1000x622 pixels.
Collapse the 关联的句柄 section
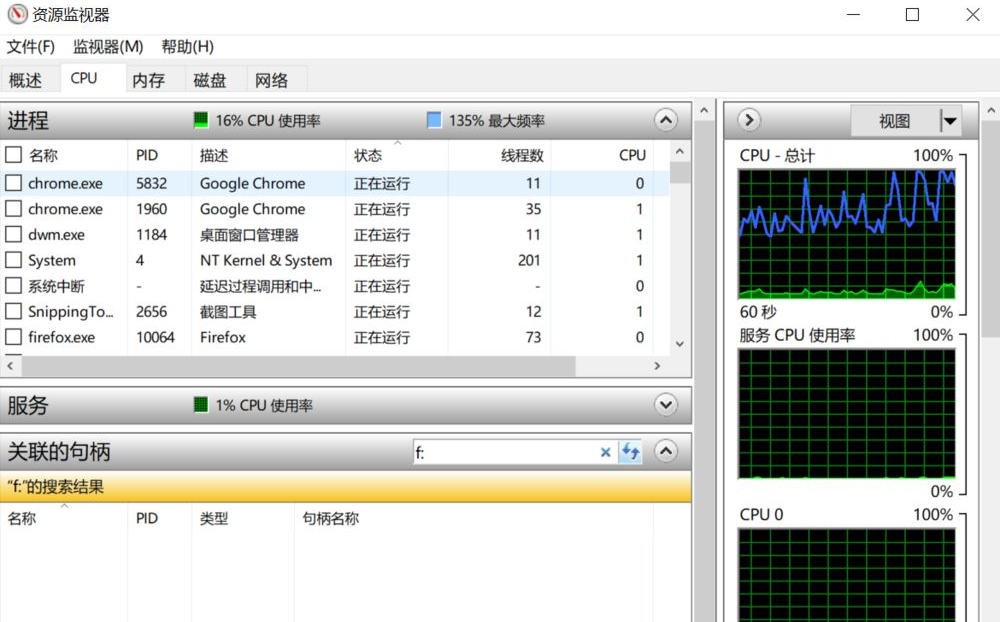click(666, 452)
